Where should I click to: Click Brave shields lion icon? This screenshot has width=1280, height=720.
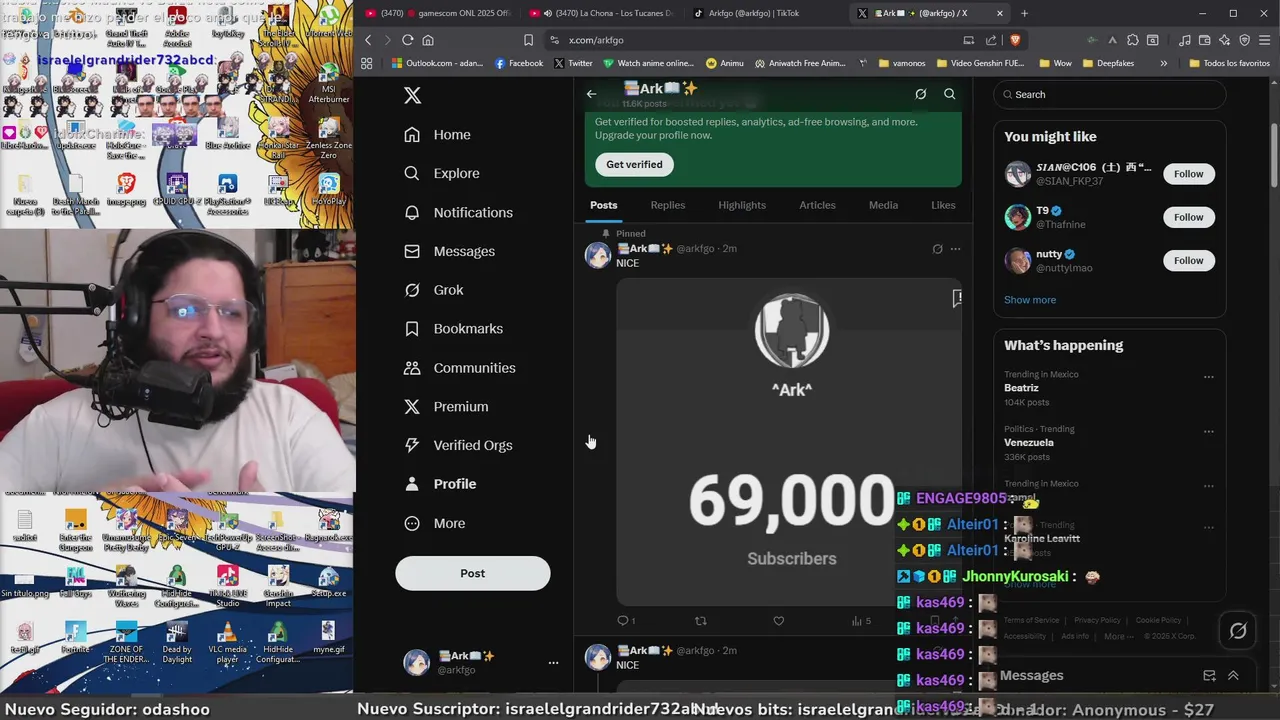[x=1015, y=40]
